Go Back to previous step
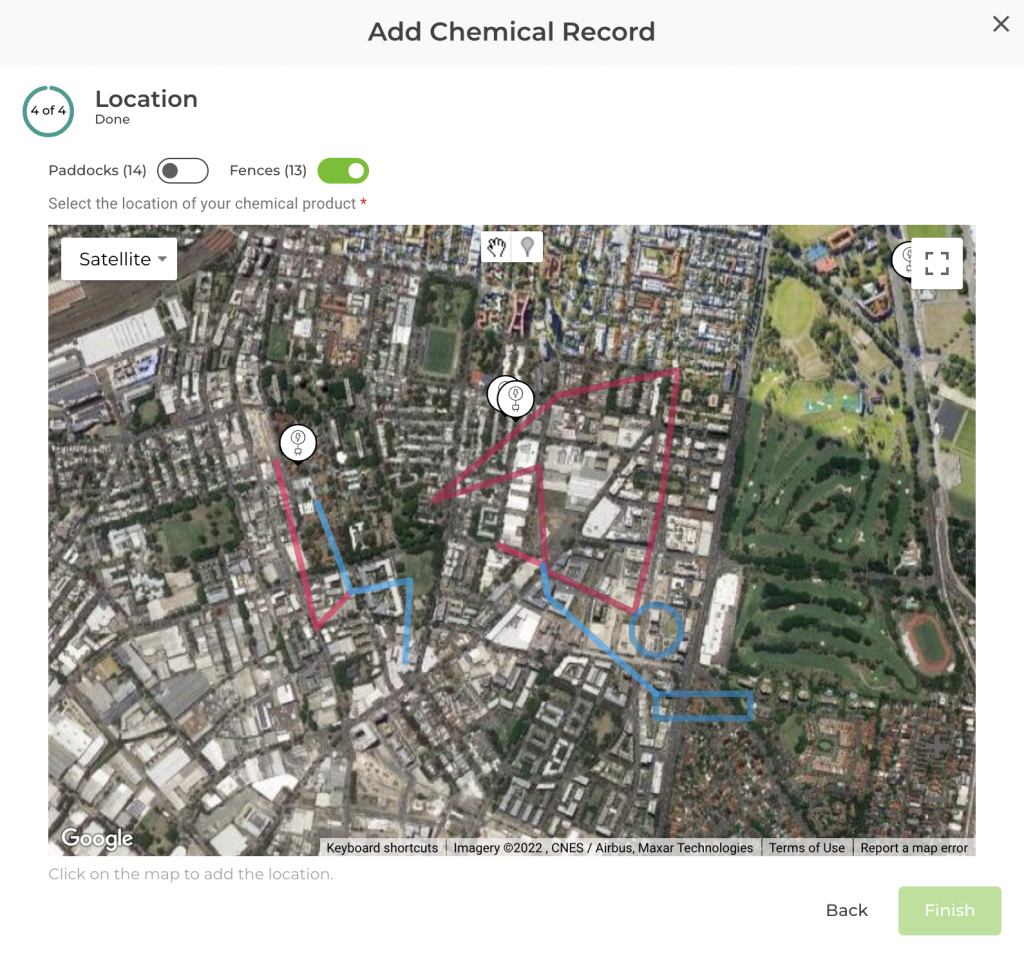1024x956 pixels. (x=846, y=910)
